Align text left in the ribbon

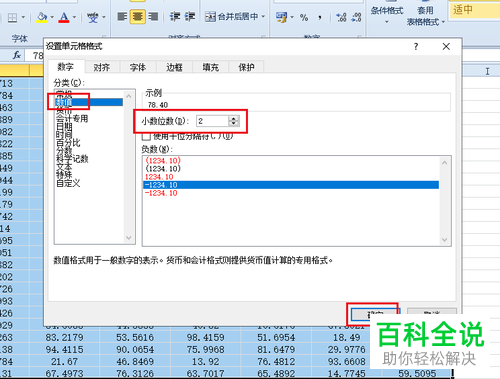tap(122, 16)
